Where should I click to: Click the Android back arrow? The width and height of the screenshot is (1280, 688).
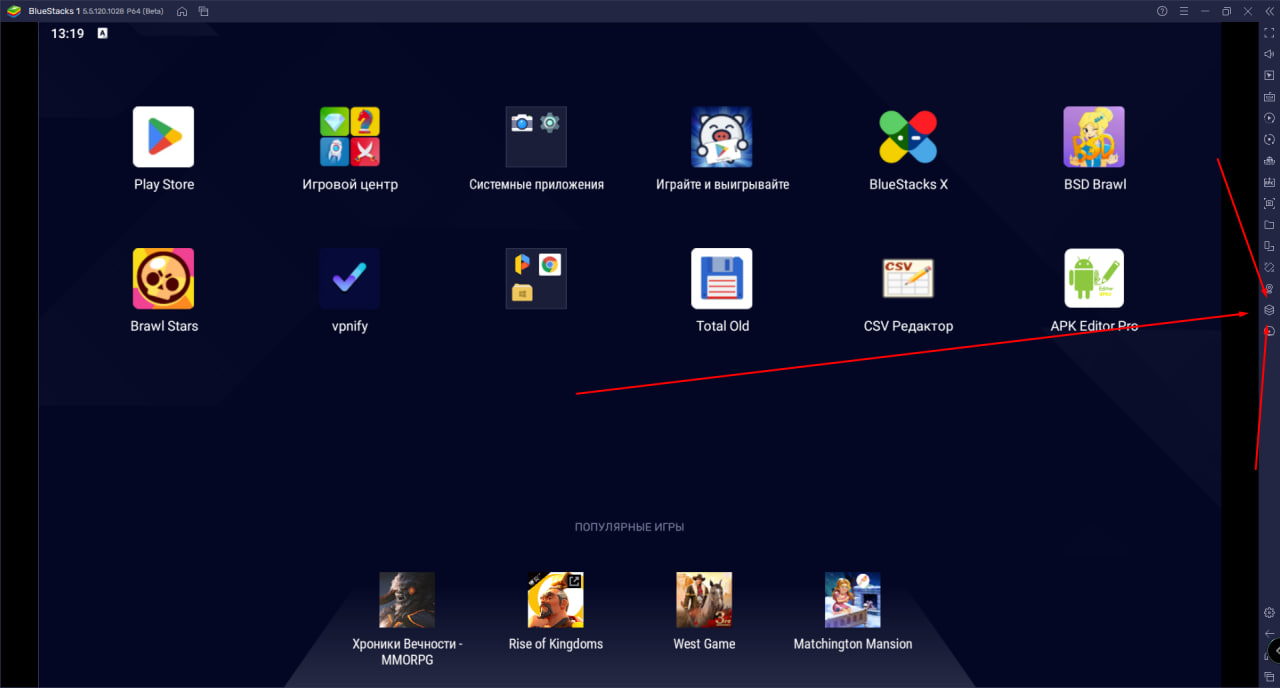pyautogui.click(x=1269, y=634)
